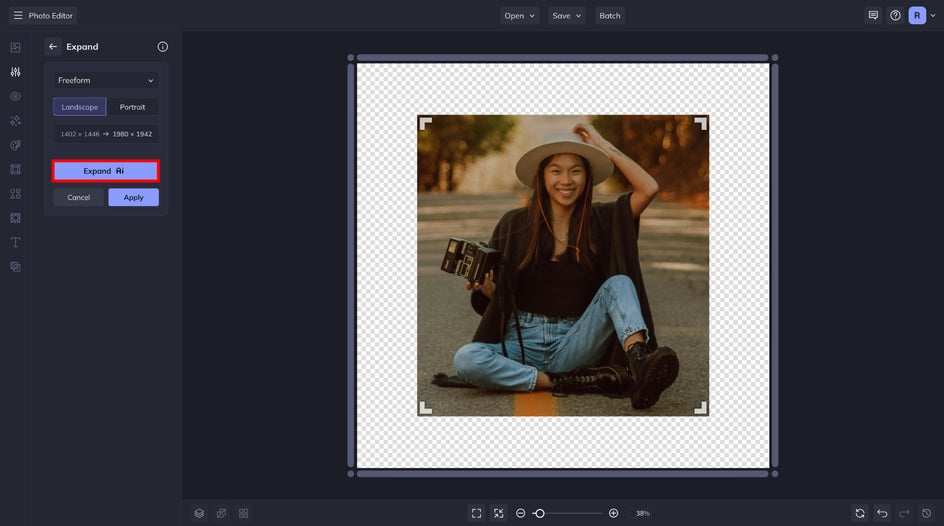
Task: Open the layers panel icon at bottom
Action: [199, 513]
